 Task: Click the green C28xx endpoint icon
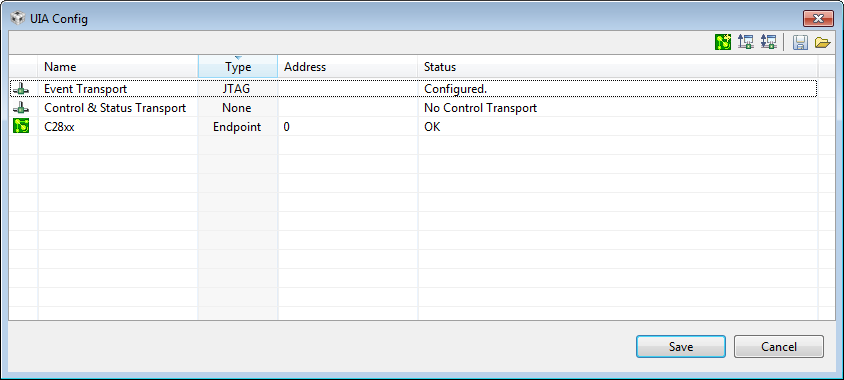click(20, 127)
